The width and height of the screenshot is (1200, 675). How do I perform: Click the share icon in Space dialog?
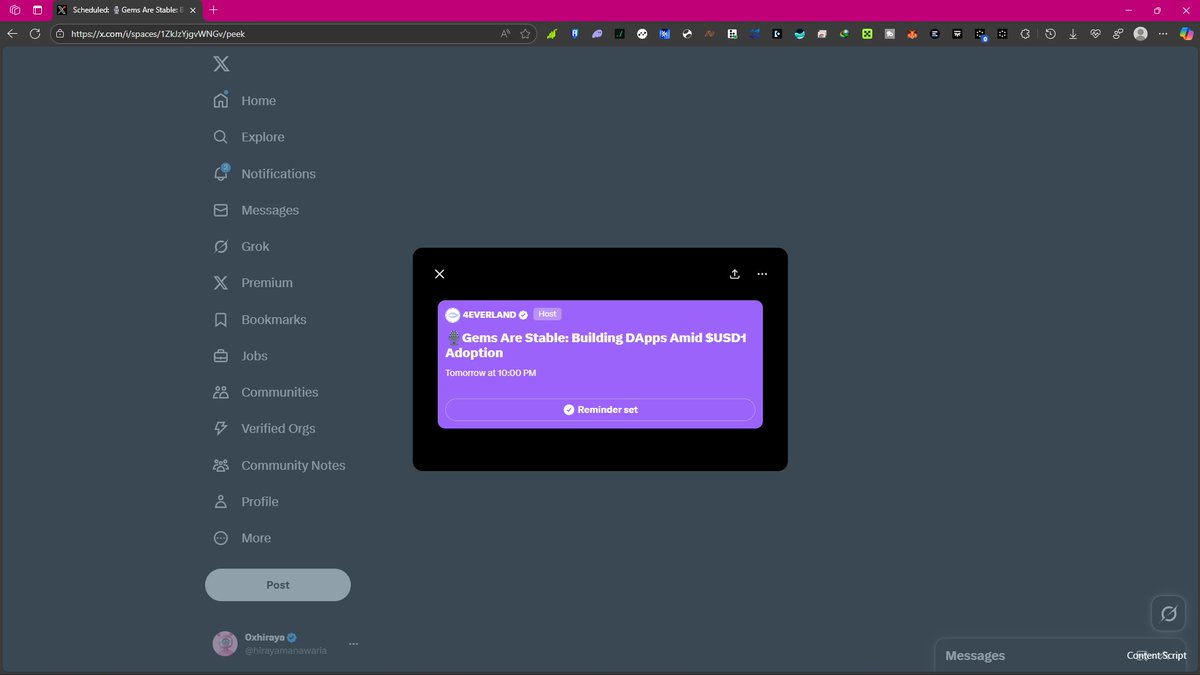[x=735, y=274]
